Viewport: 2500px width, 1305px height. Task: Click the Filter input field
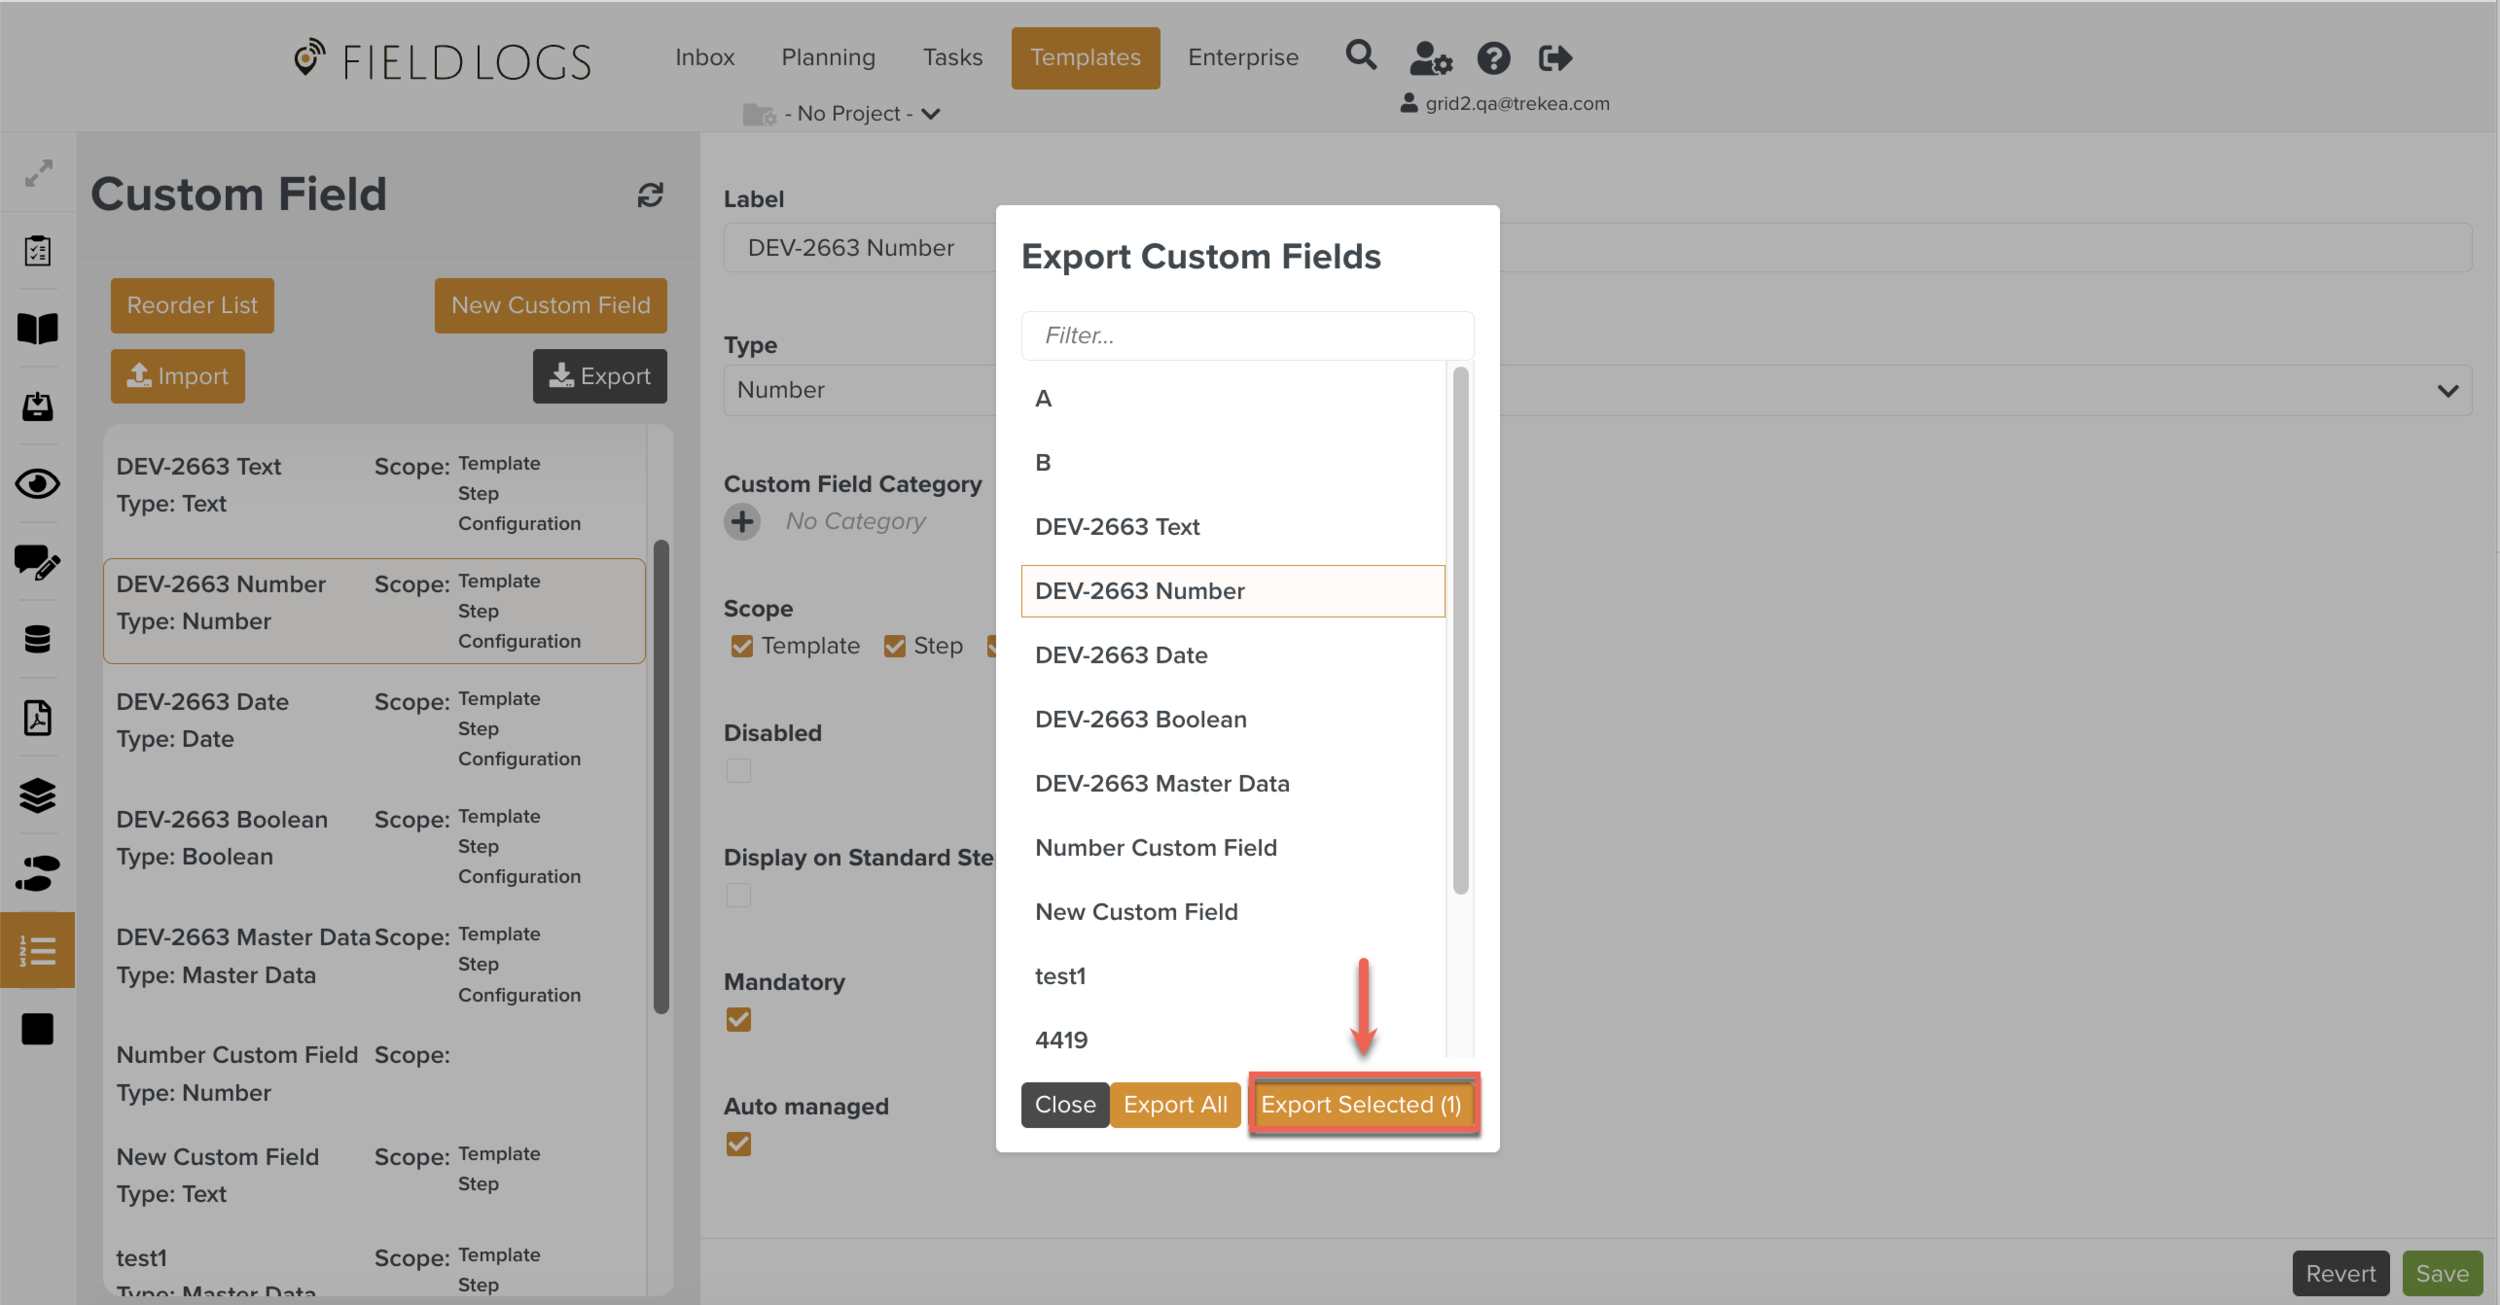(1246, 335)
